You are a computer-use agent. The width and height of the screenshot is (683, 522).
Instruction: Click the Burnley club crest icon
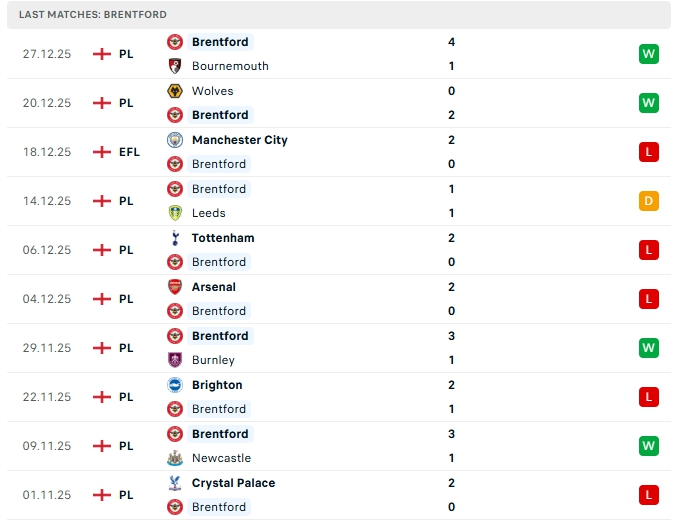click(x=175, y=360)
